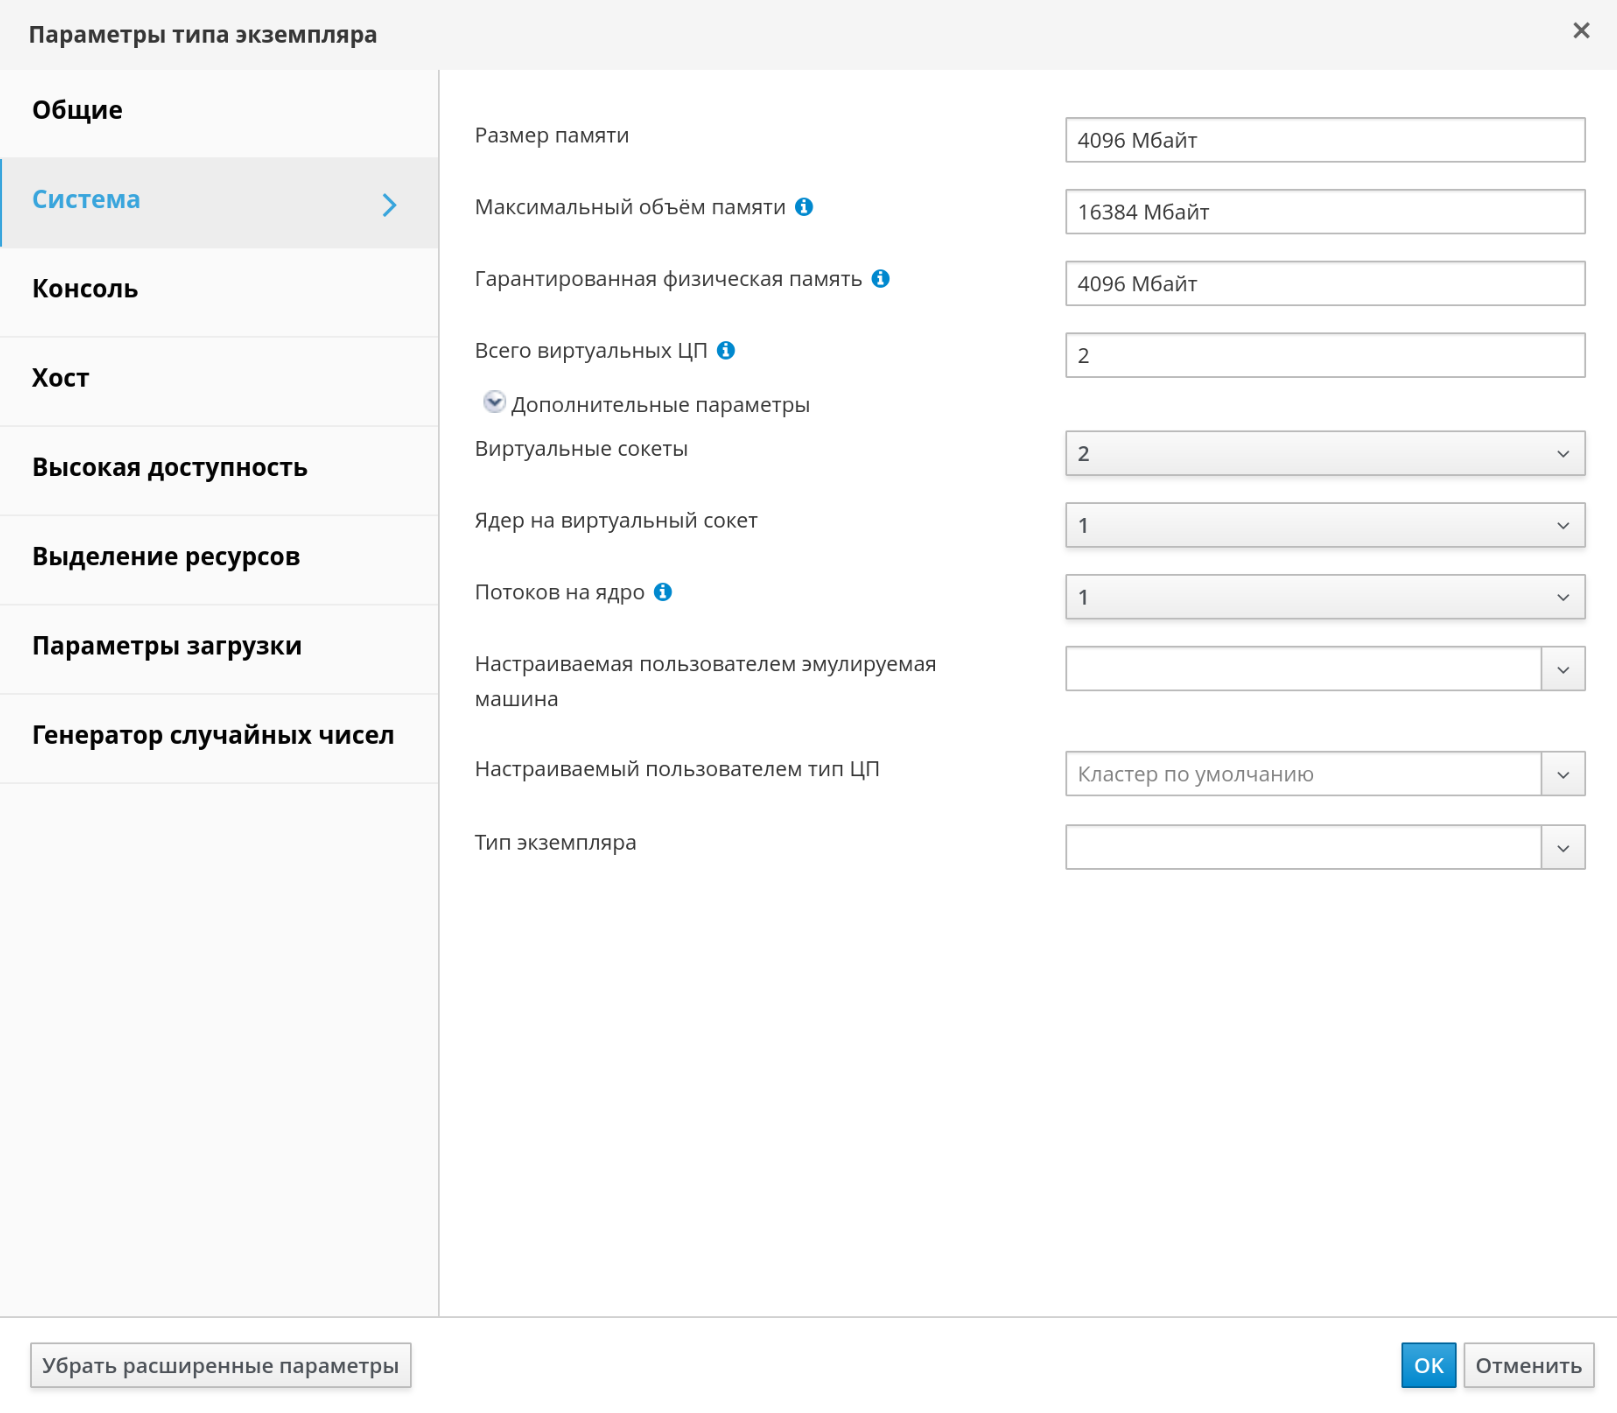Click Убрать расширенные параметры button
Viewport: 1617px width, 1413px height.
(220, 1366)
